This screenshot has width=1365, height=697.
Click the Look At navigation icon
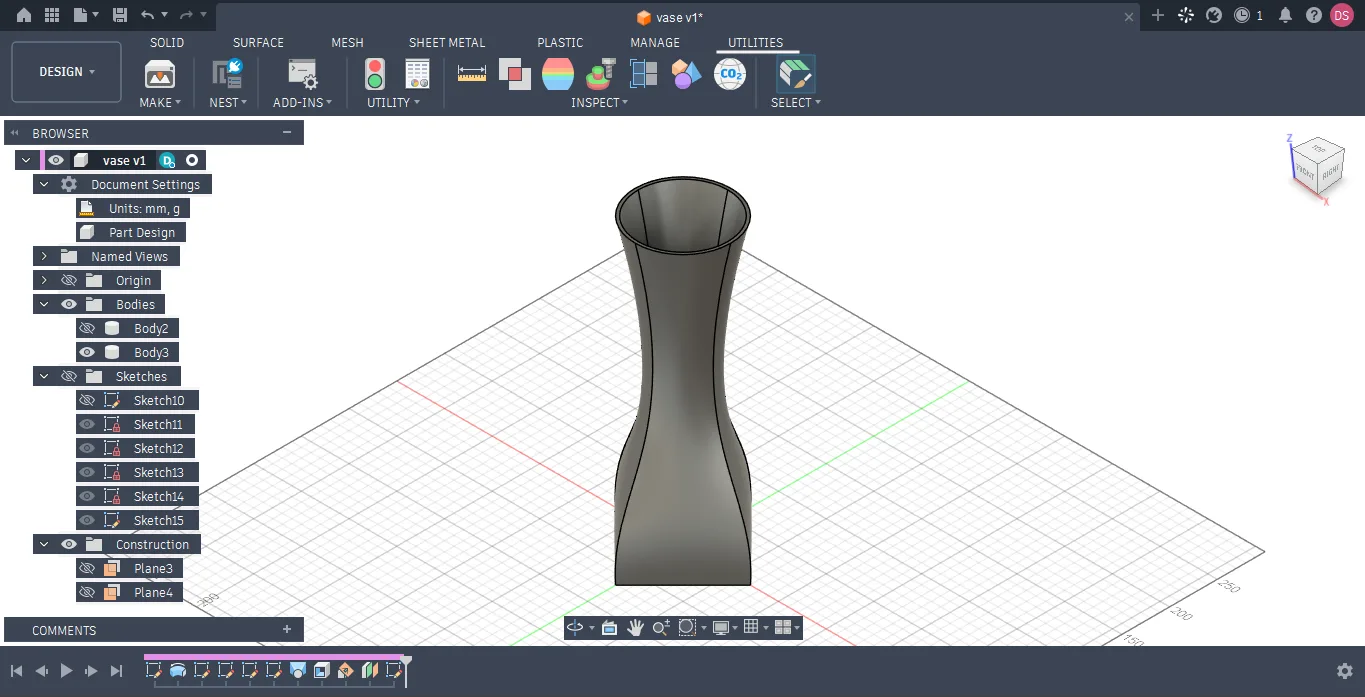click(x=609, y=627)
